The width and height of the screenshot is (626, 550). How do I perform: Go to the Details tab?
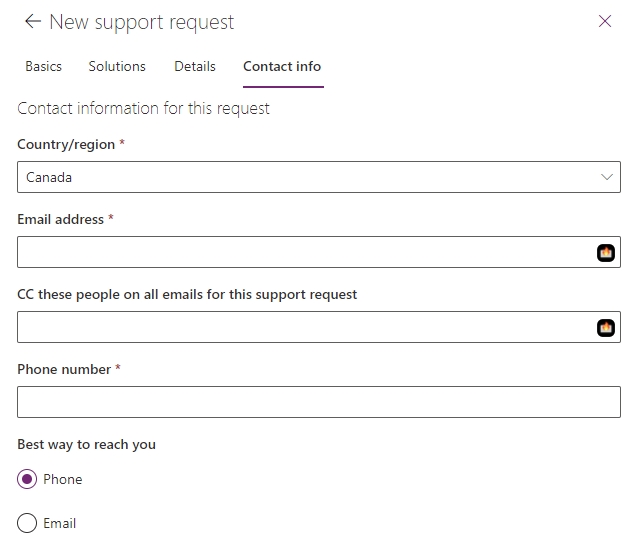point(195,66)
